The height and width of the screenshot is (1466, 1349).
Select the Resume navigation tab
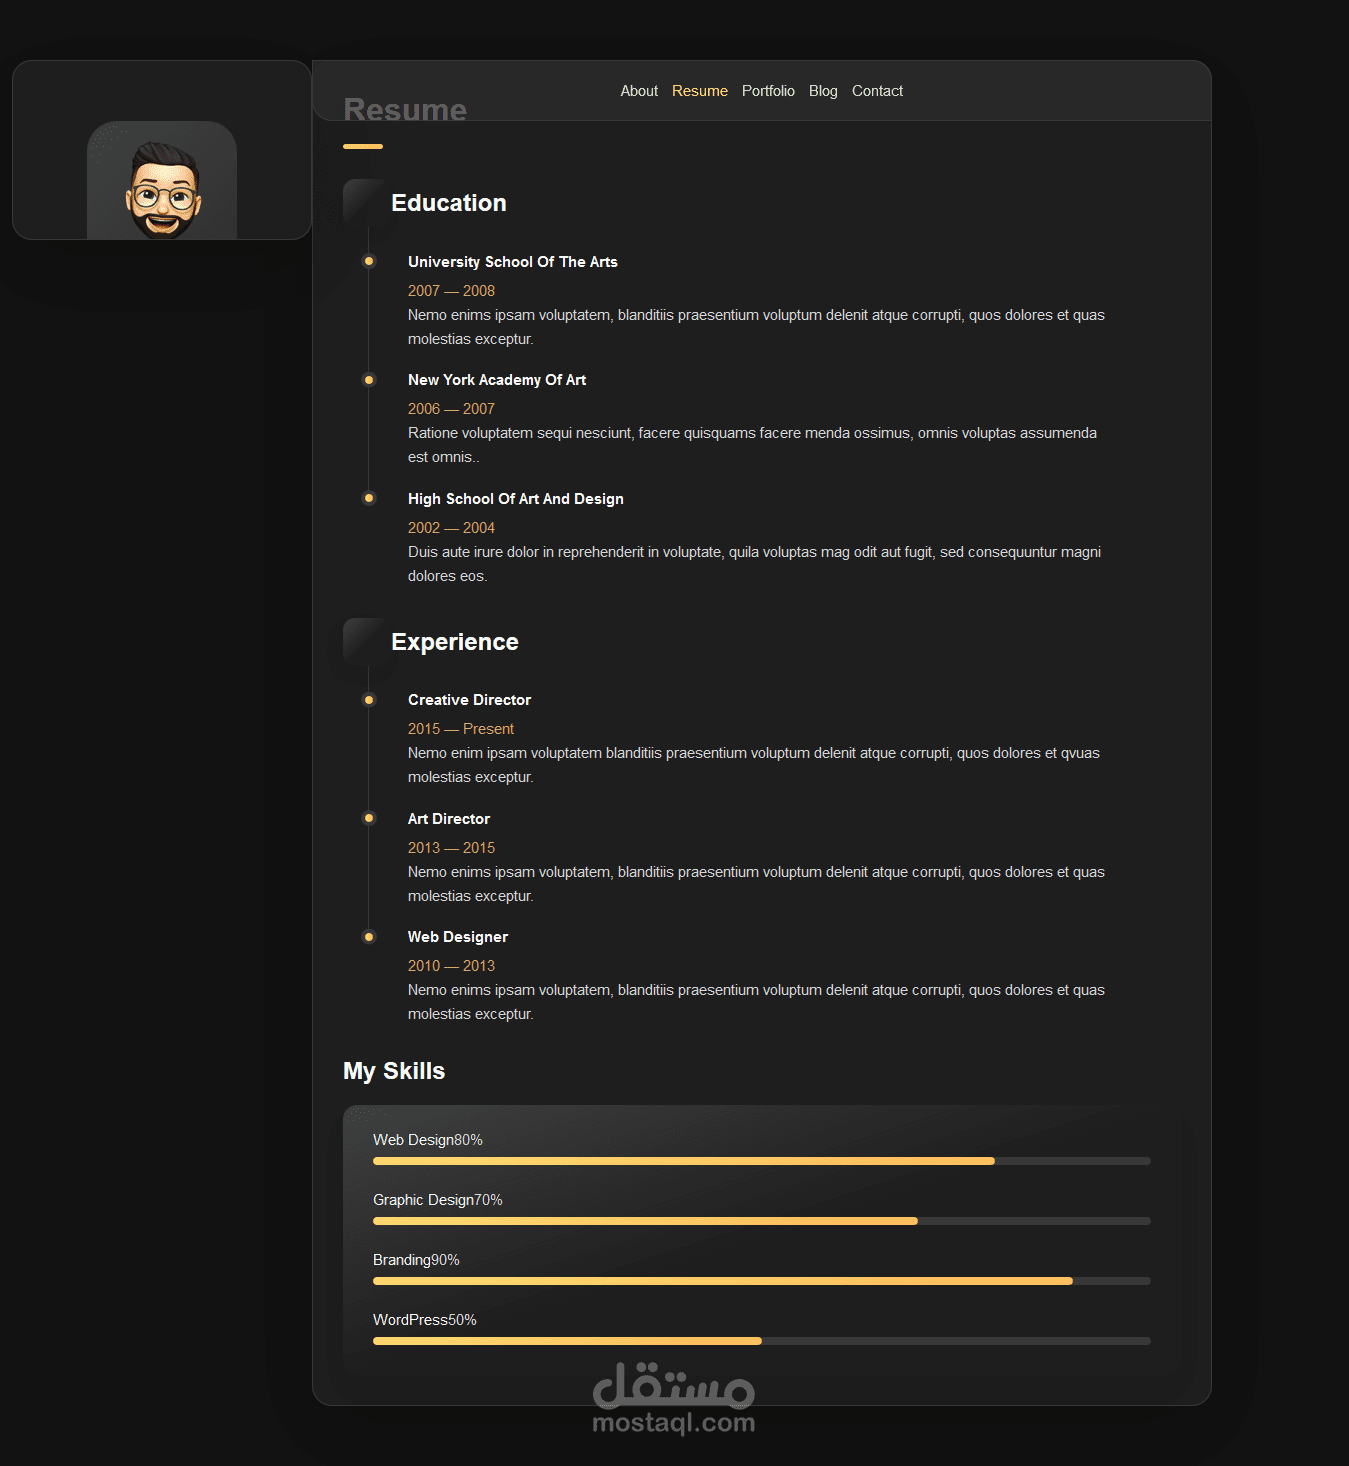700,91
